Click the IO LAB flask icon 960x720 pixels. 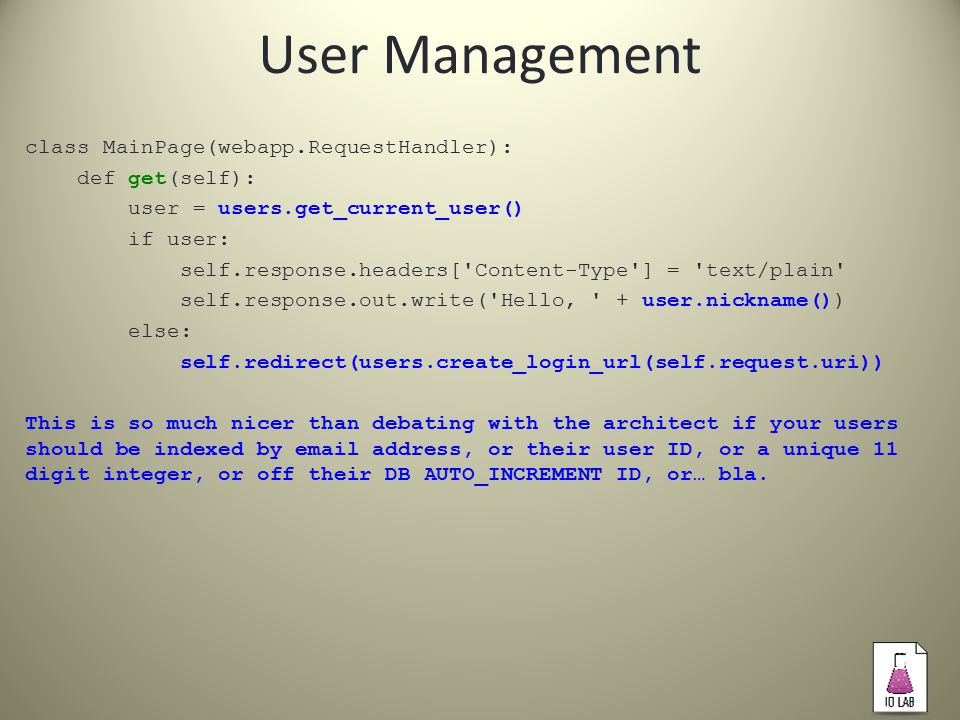pos(899,677)
